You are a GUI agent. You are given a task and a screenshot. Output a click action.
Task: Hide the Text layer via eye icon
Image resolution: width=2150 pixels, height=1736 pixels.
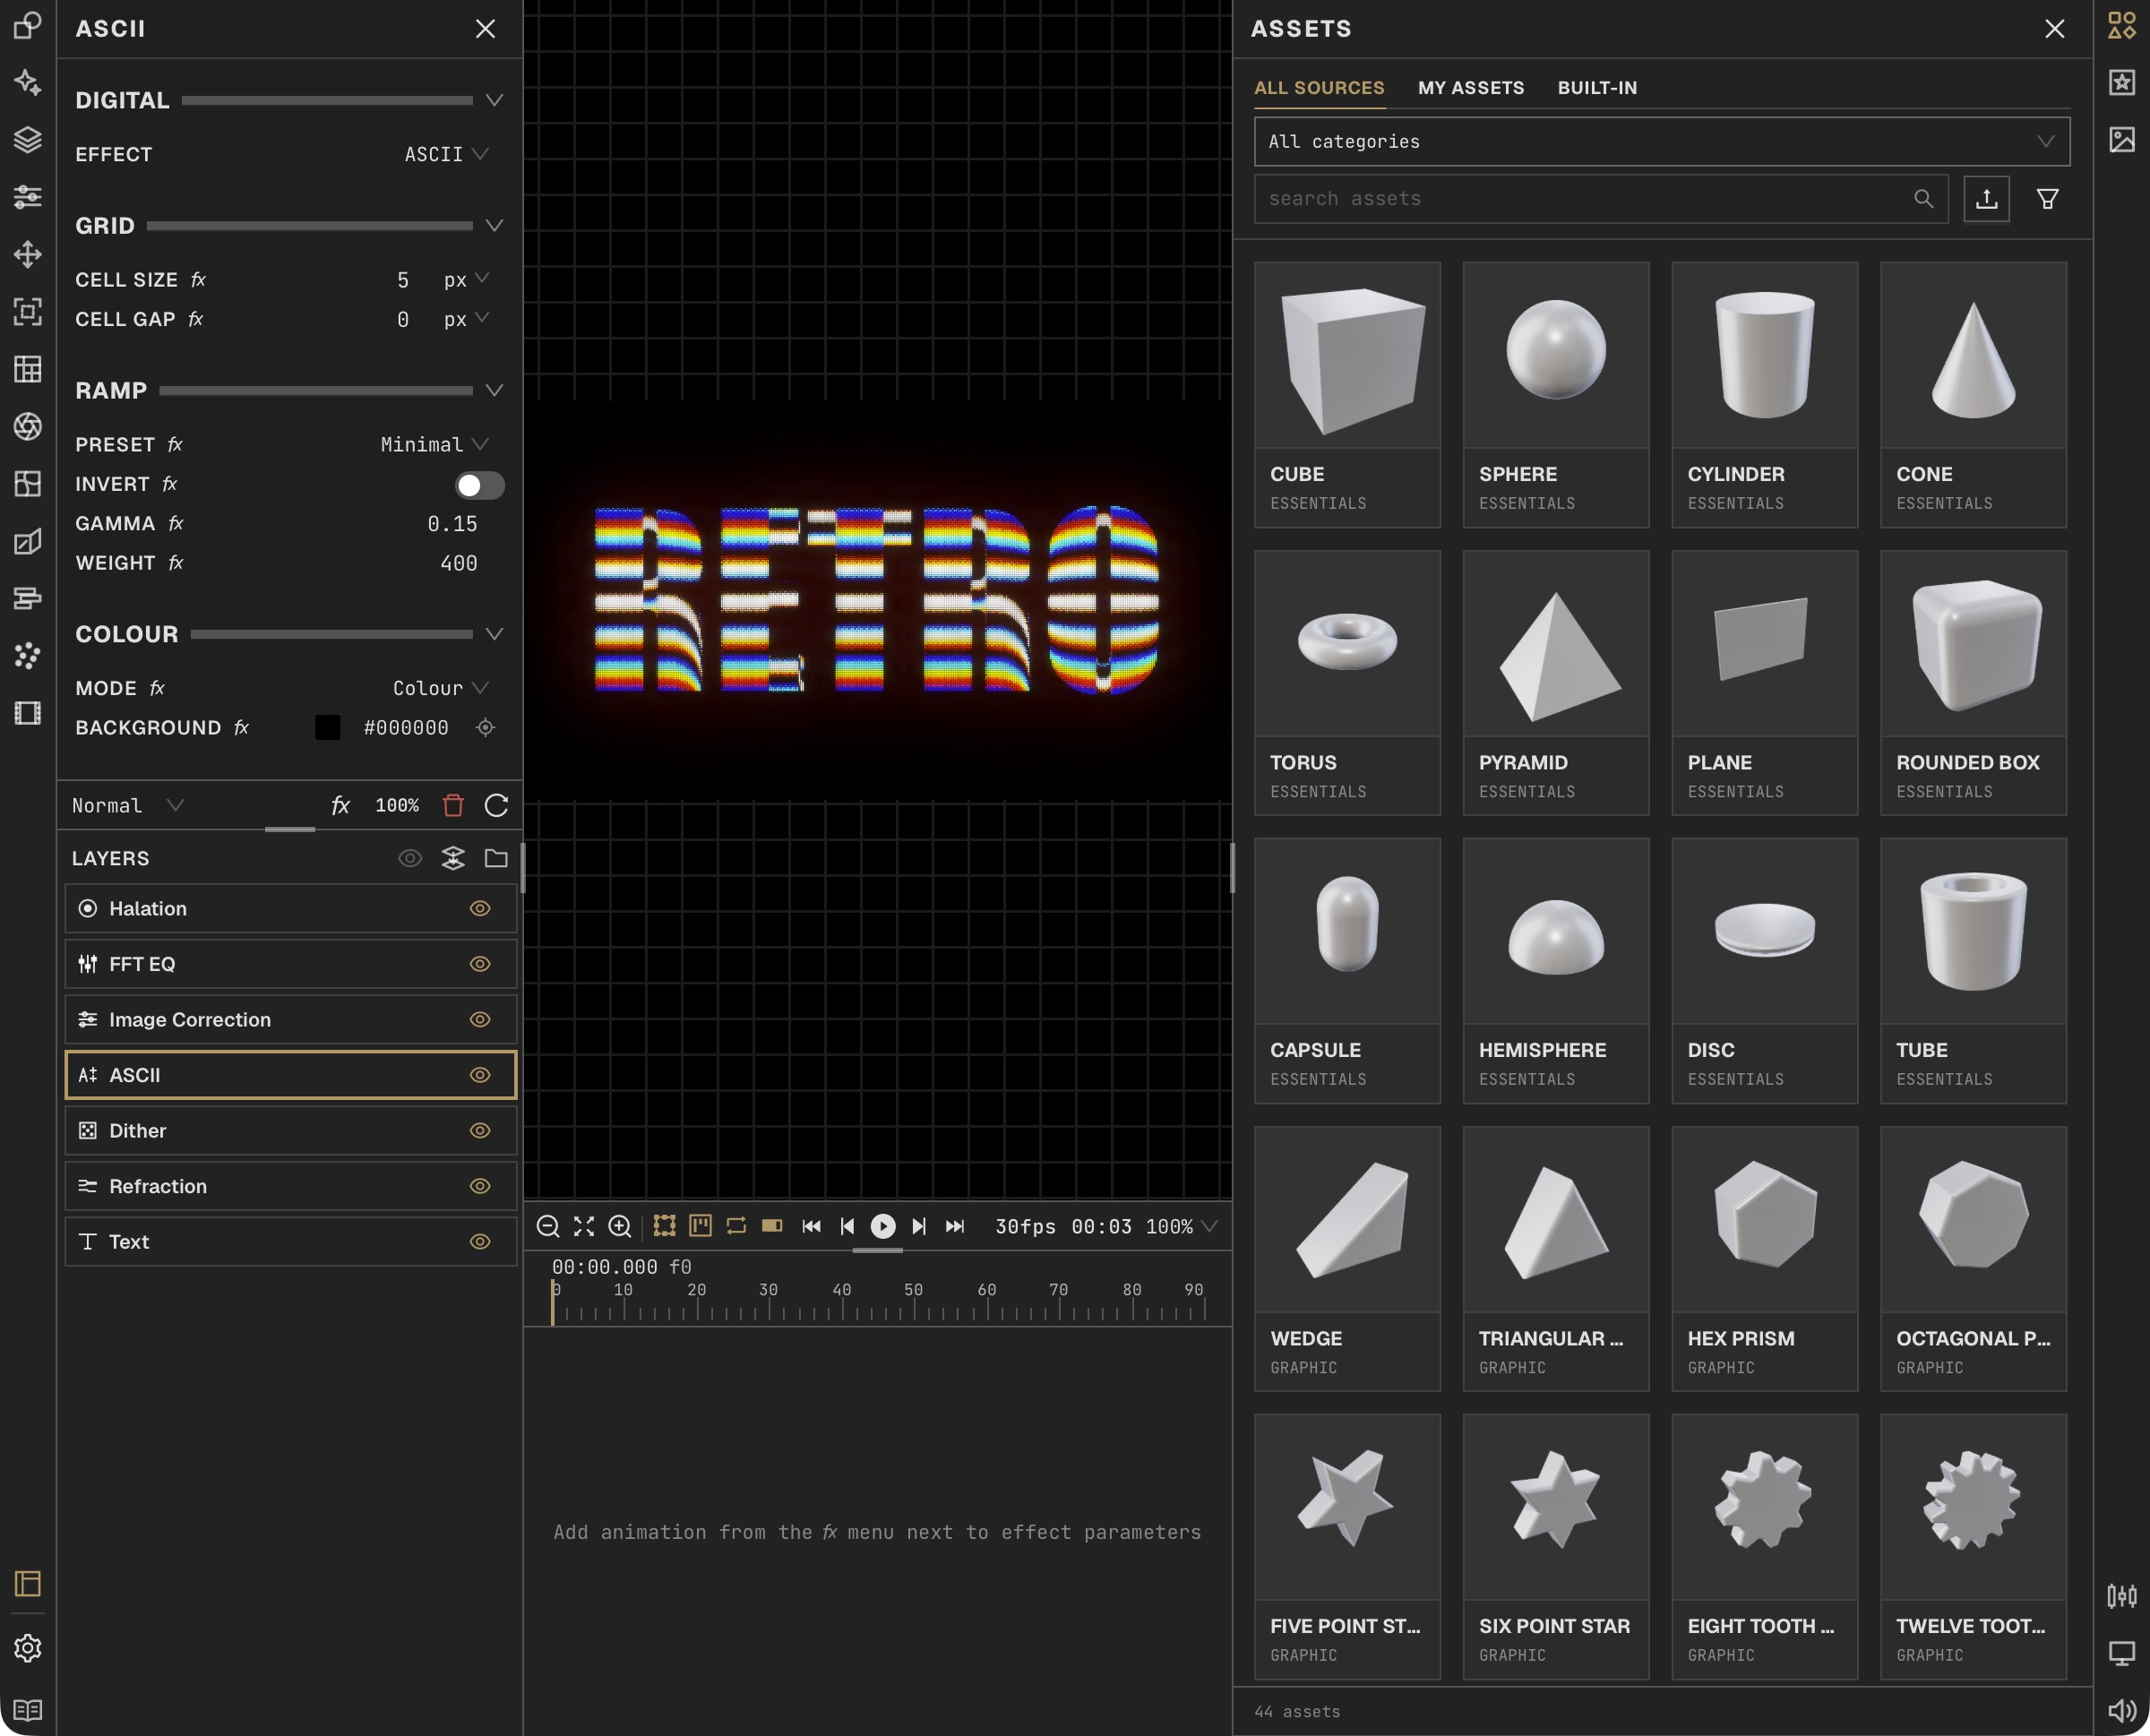click(480, 1241)
